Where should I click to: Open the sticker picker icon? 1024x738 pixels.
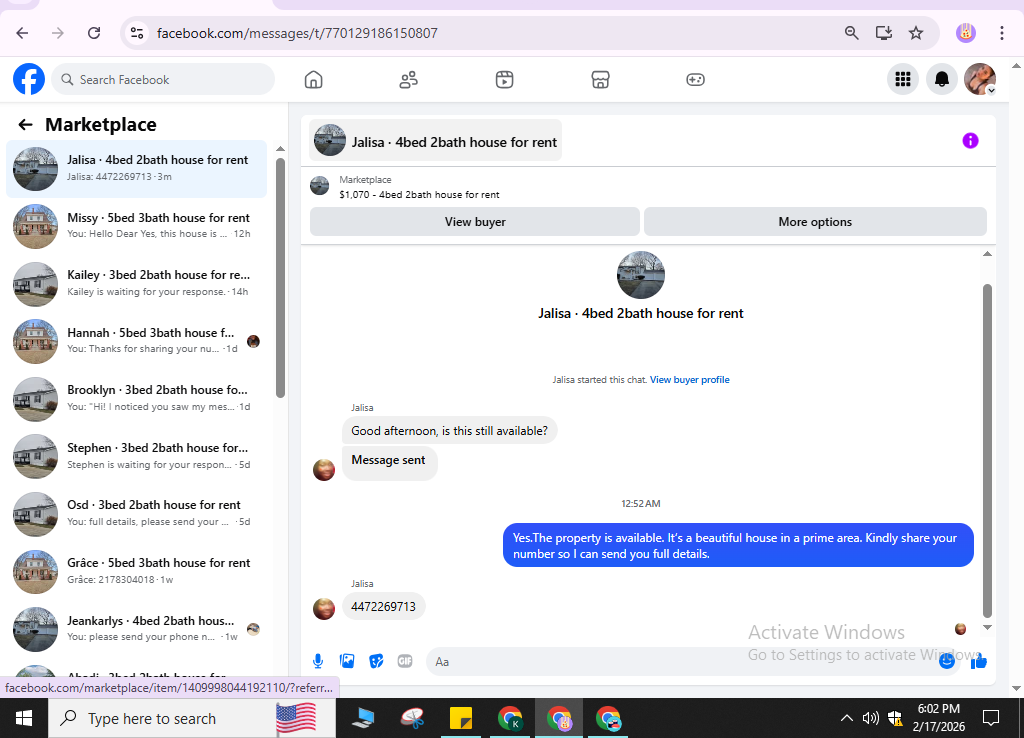376,661
